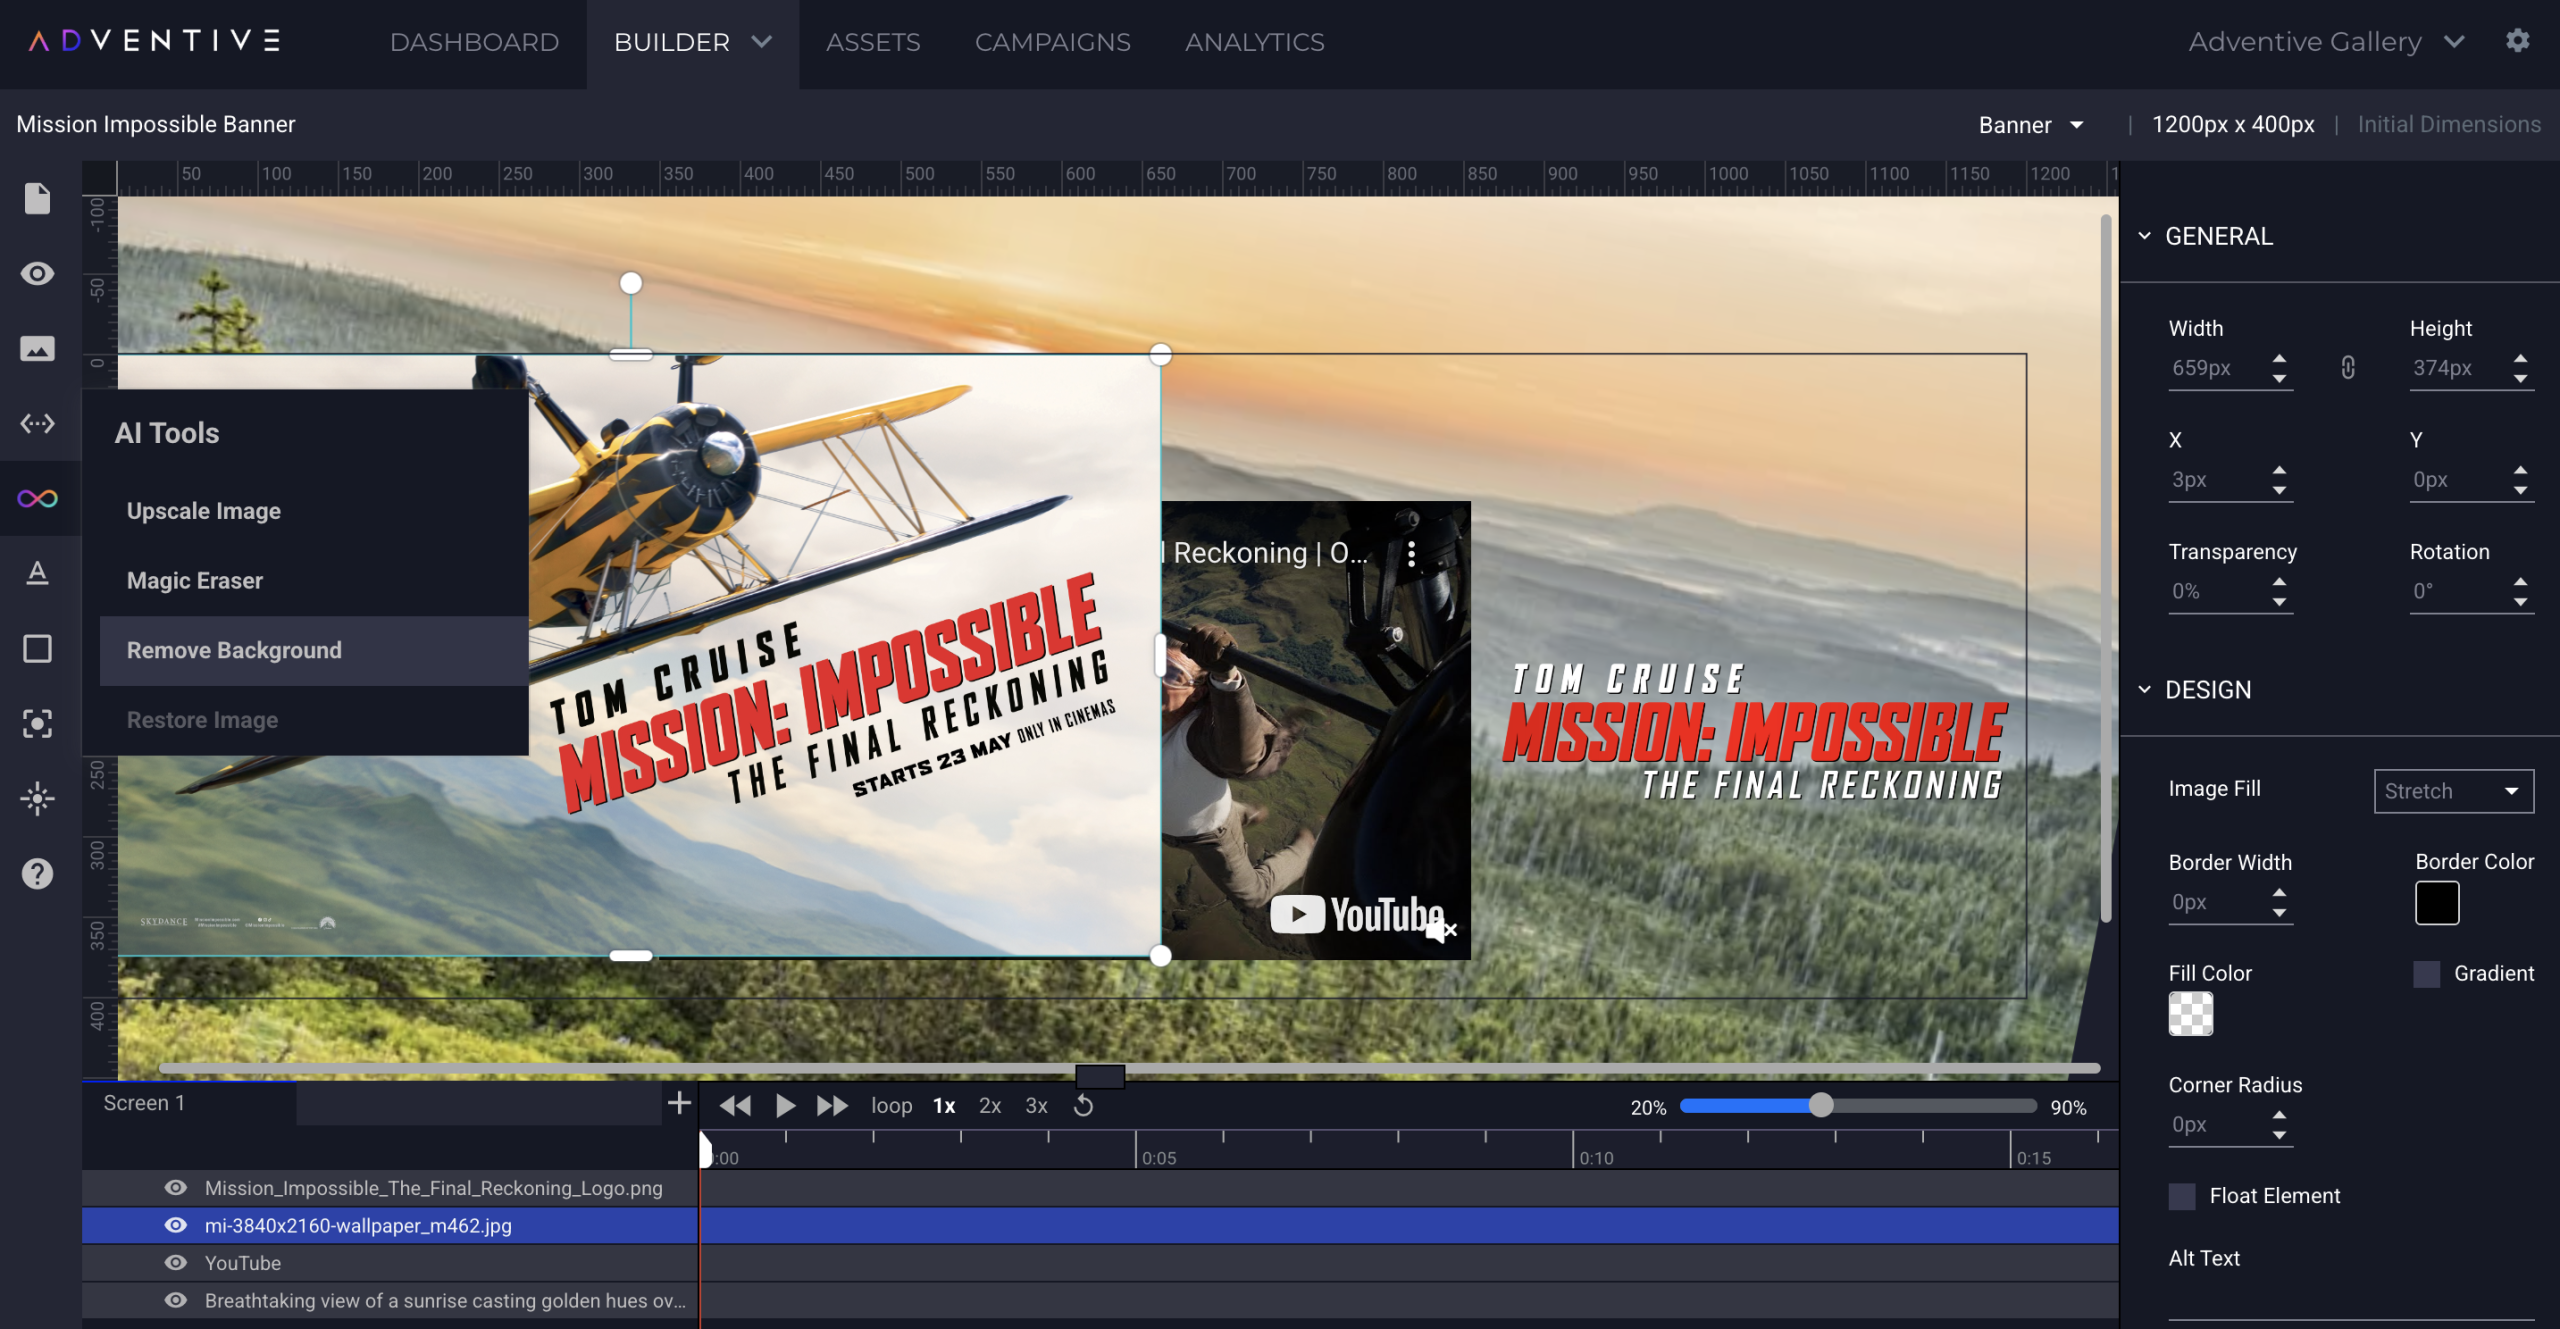The height and width of the screenshot is (1329, 2560).
Task: Increase Corner Radius stepper
Action: pos(2279,1115)
